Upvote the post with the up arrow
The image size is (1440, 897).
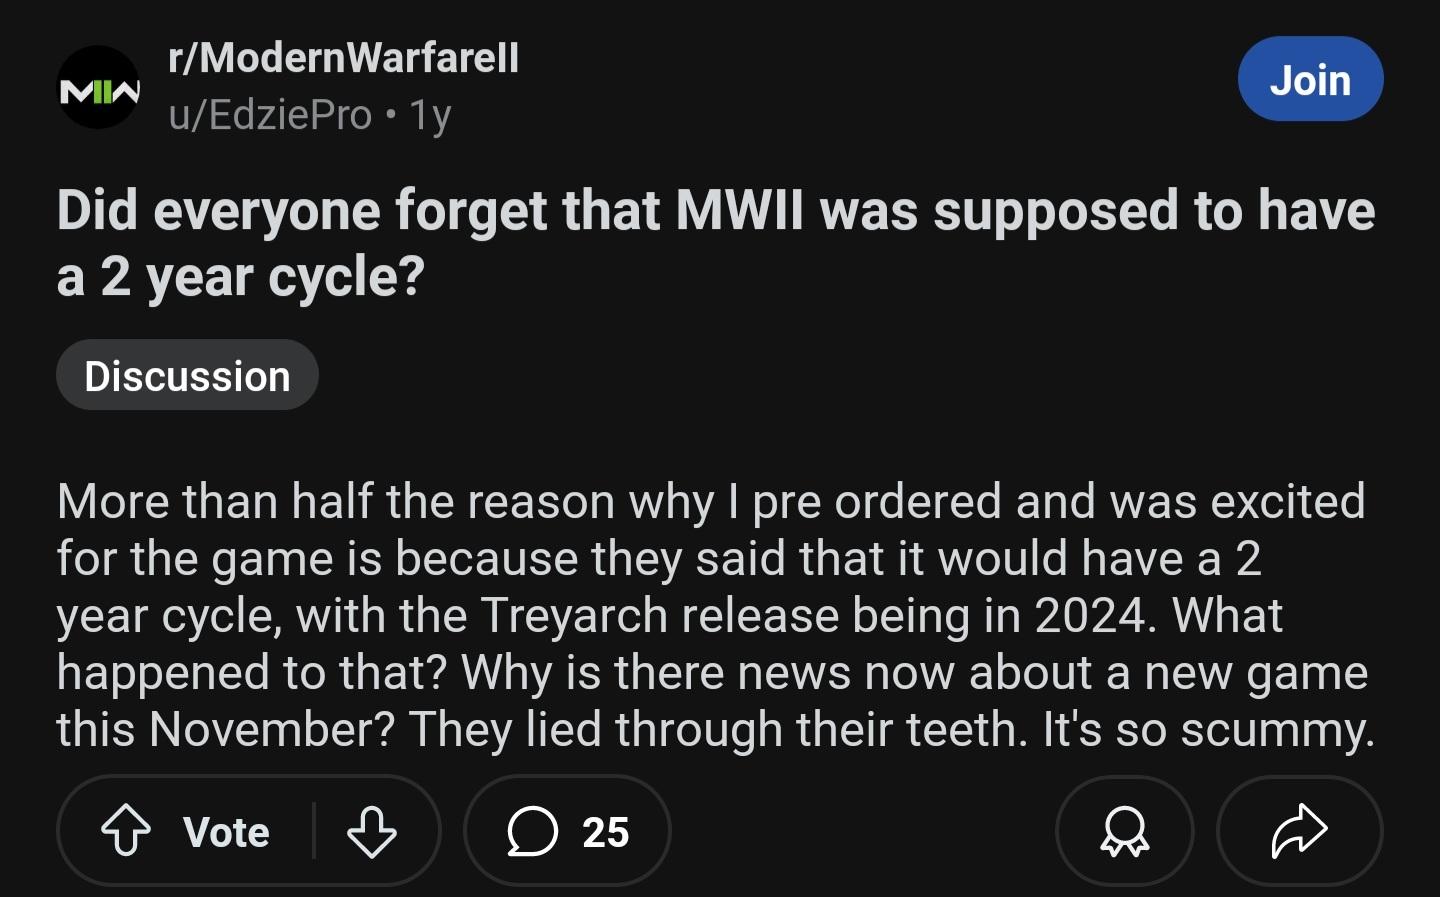pos(126,831)
